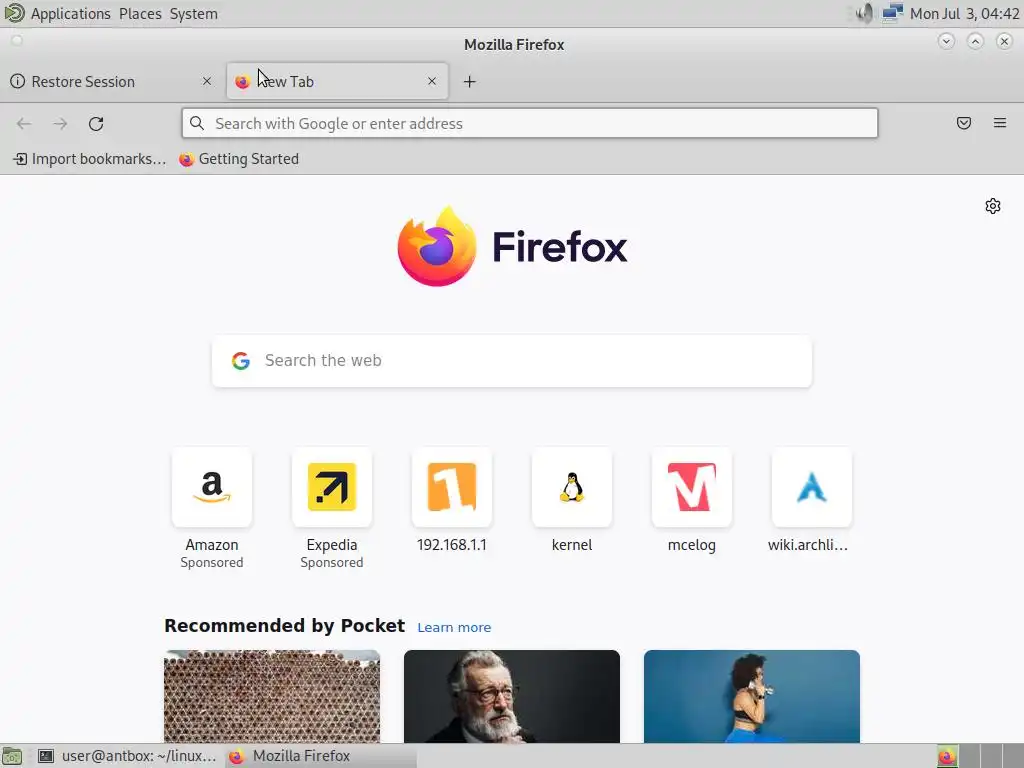Screen dimensions: 1024x768
Task: Follow the Learn more Pocket link
Action: pyautogui.click(x=454, y=627)
